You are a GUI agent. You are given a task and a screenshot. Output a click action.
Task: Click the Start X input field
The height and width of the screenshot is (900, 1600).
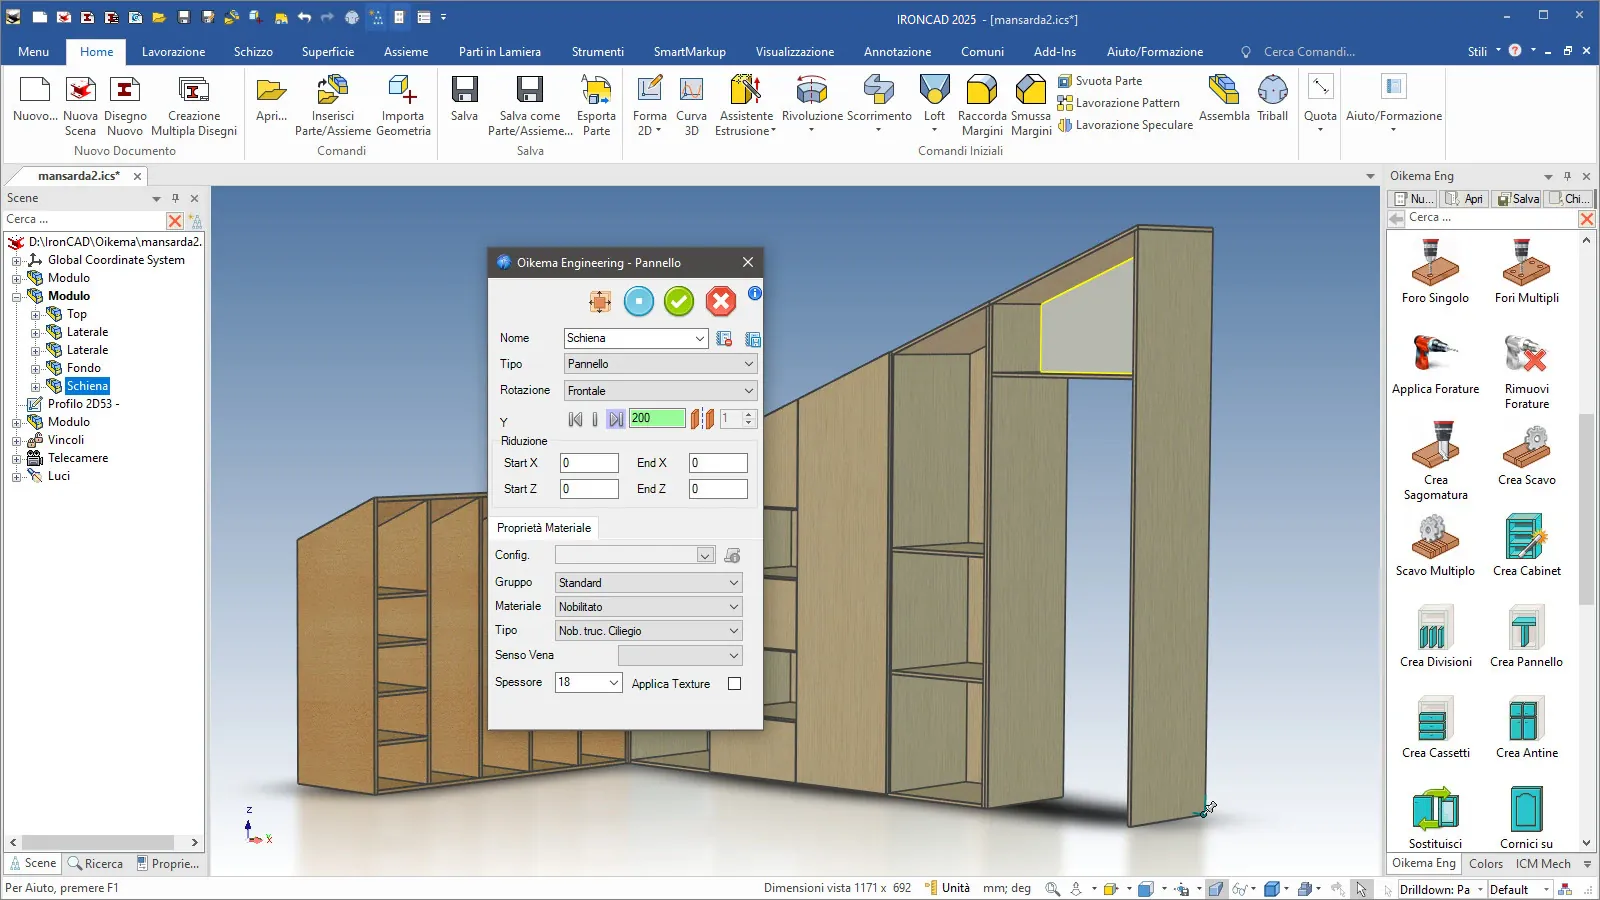[x=589, y=463]
